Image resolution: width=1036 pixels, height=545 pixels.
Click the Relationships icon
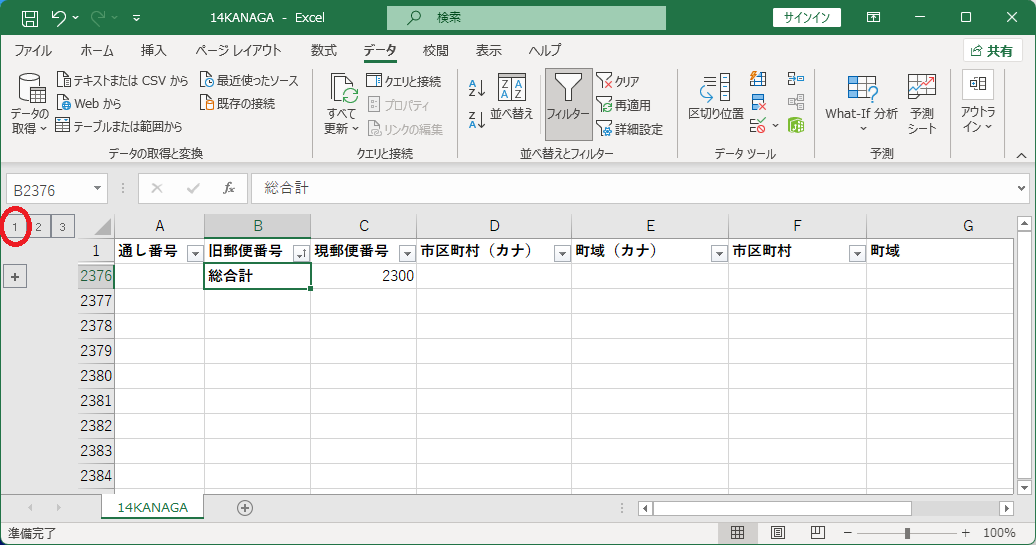[796, 102]
